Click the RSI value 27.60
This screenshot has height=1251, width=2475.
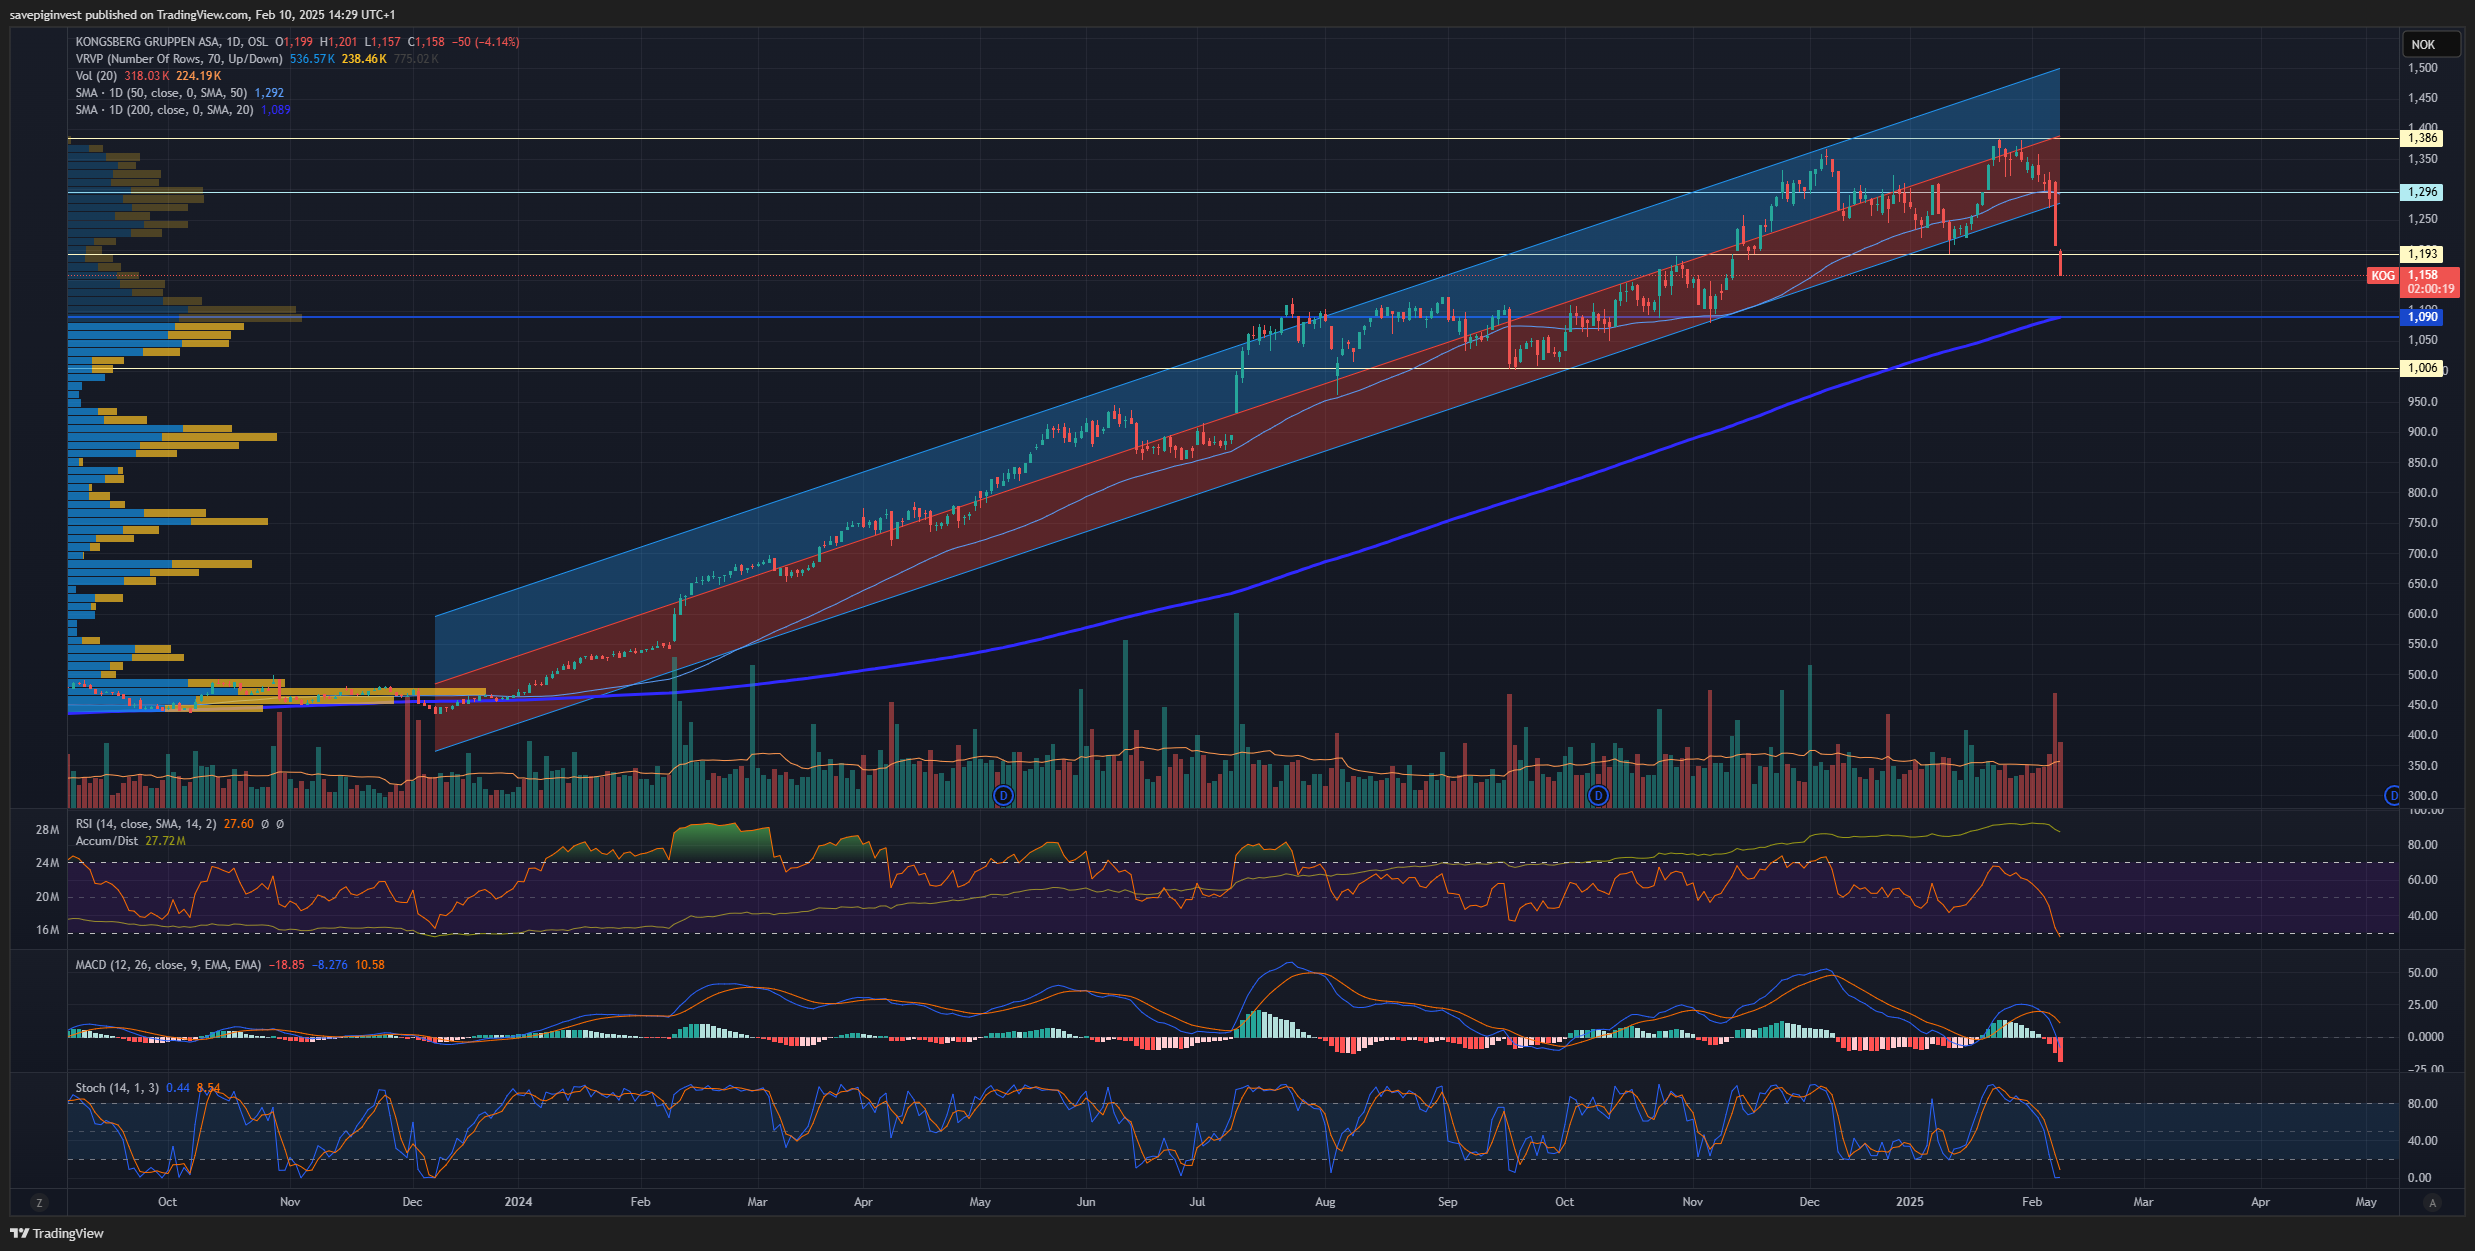click(239, 824)
